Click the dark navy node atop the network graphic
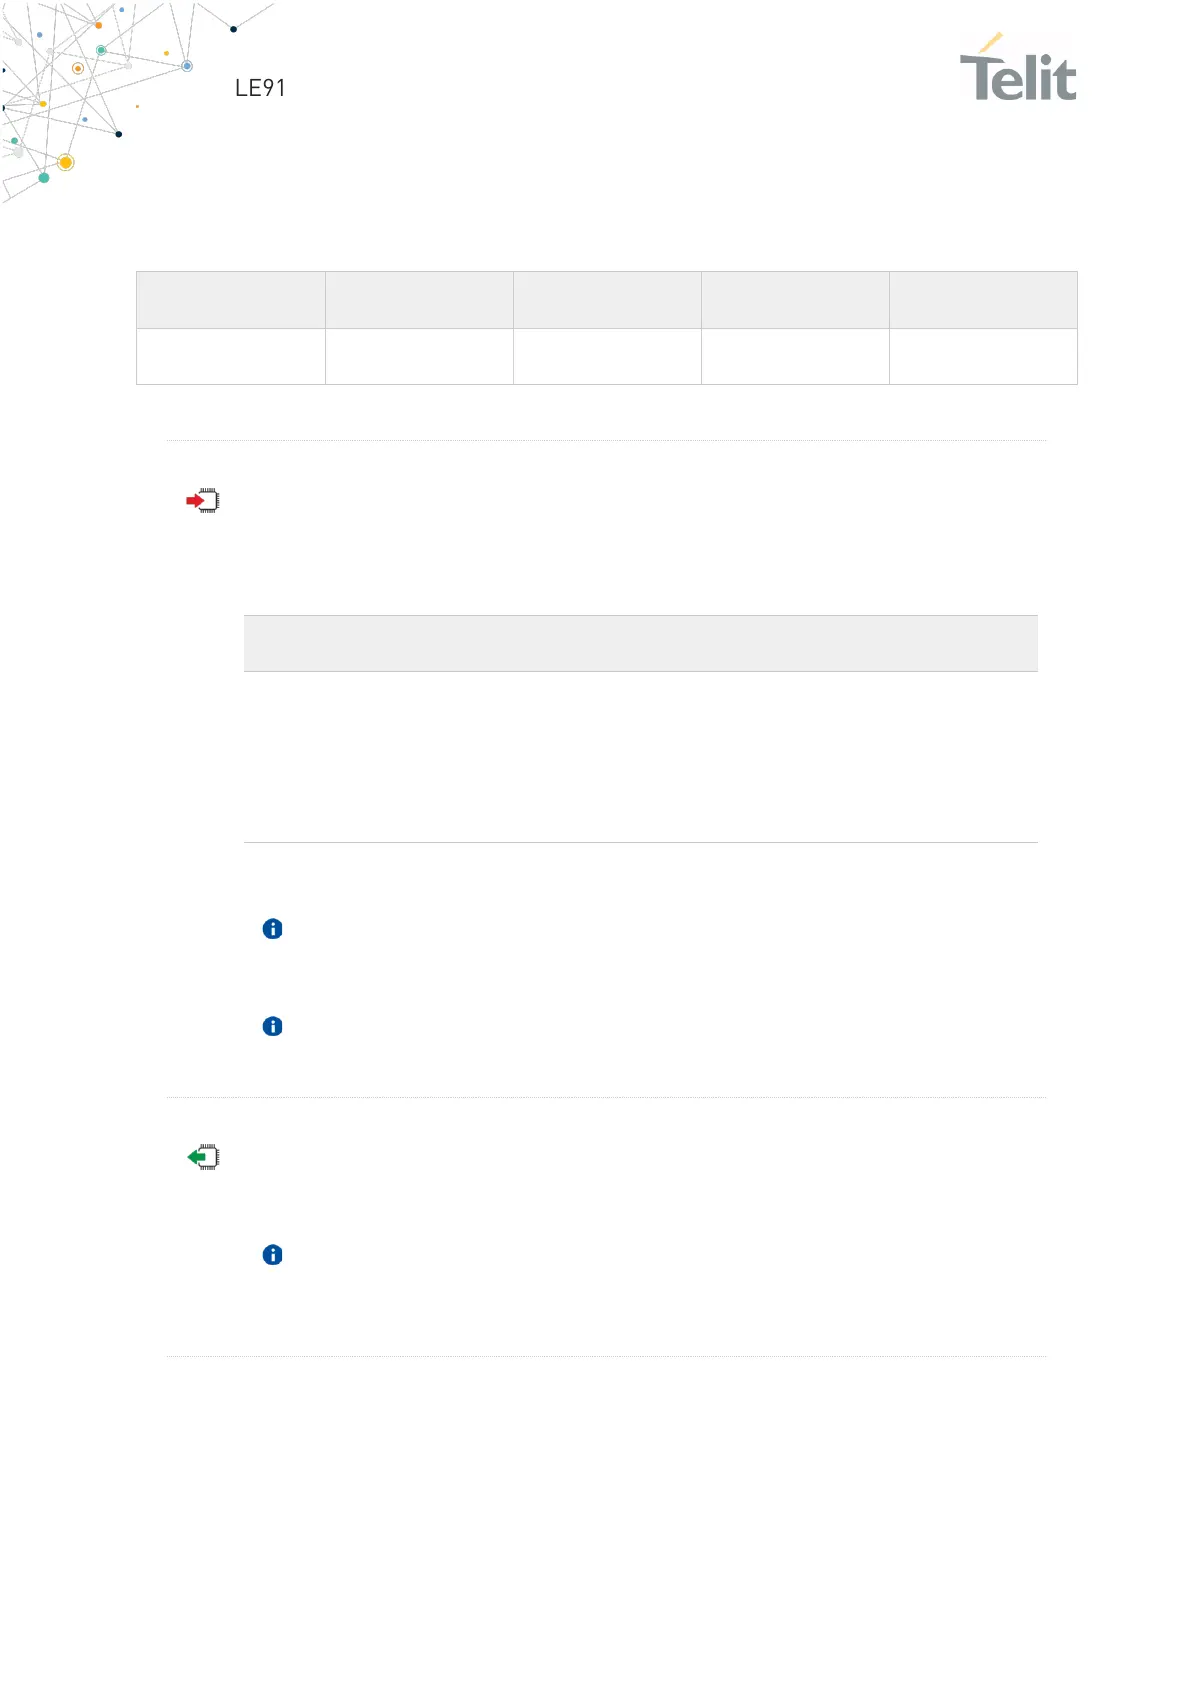 pyautogui.click(x=234, y=29)
